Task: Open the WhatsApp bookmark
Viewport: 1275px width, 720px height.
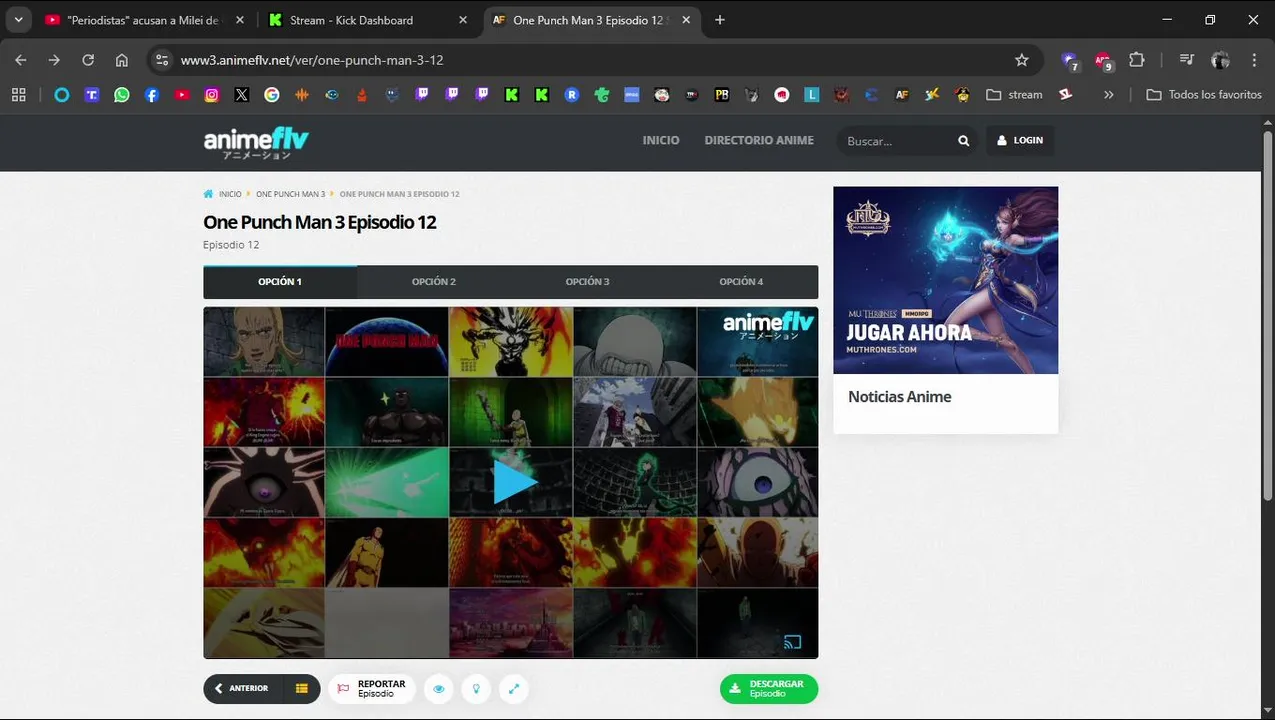Action: (x=122, y=95)
